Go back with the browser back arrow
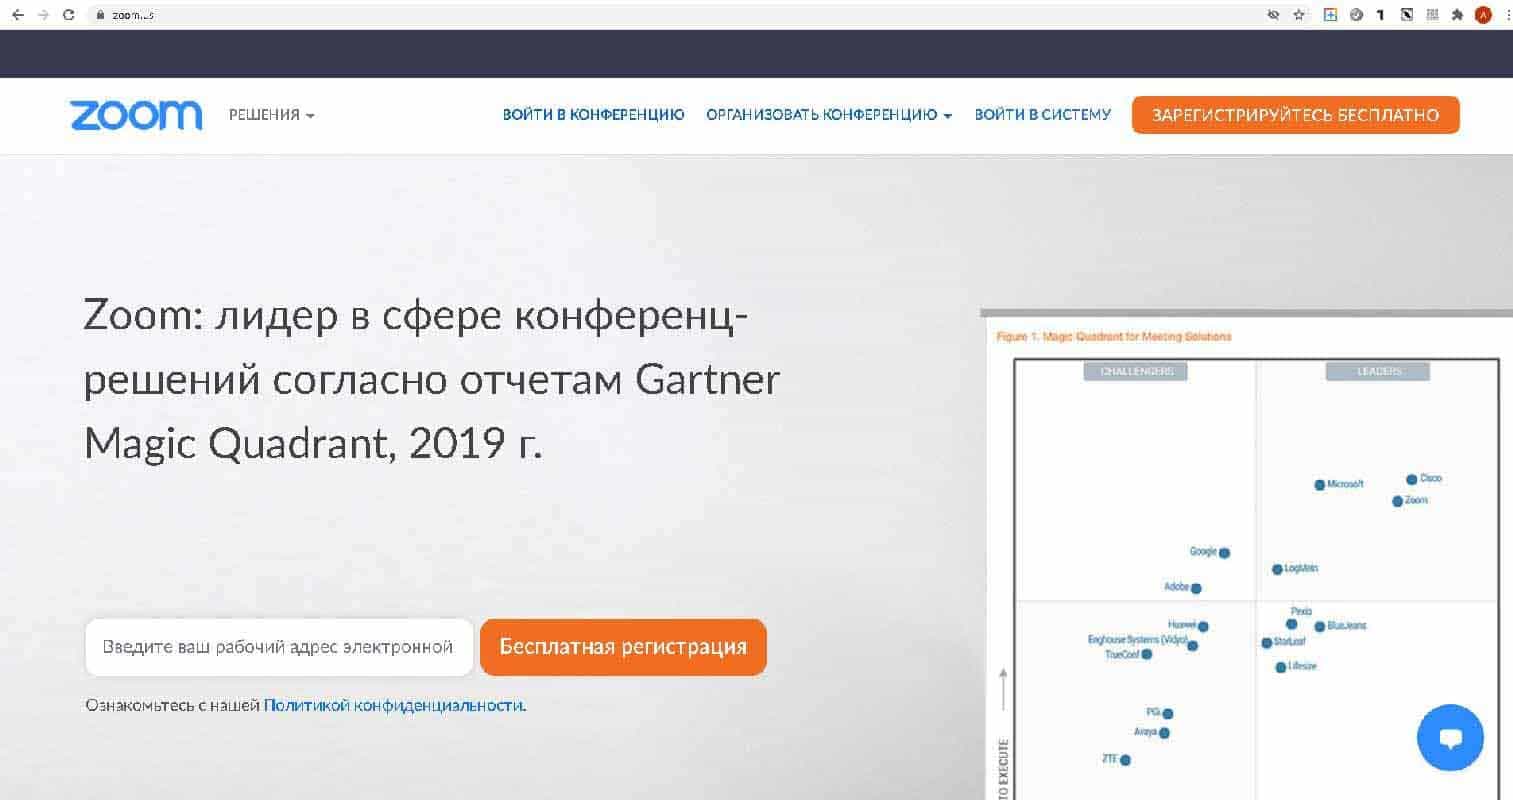 click(x=17, y=15)
